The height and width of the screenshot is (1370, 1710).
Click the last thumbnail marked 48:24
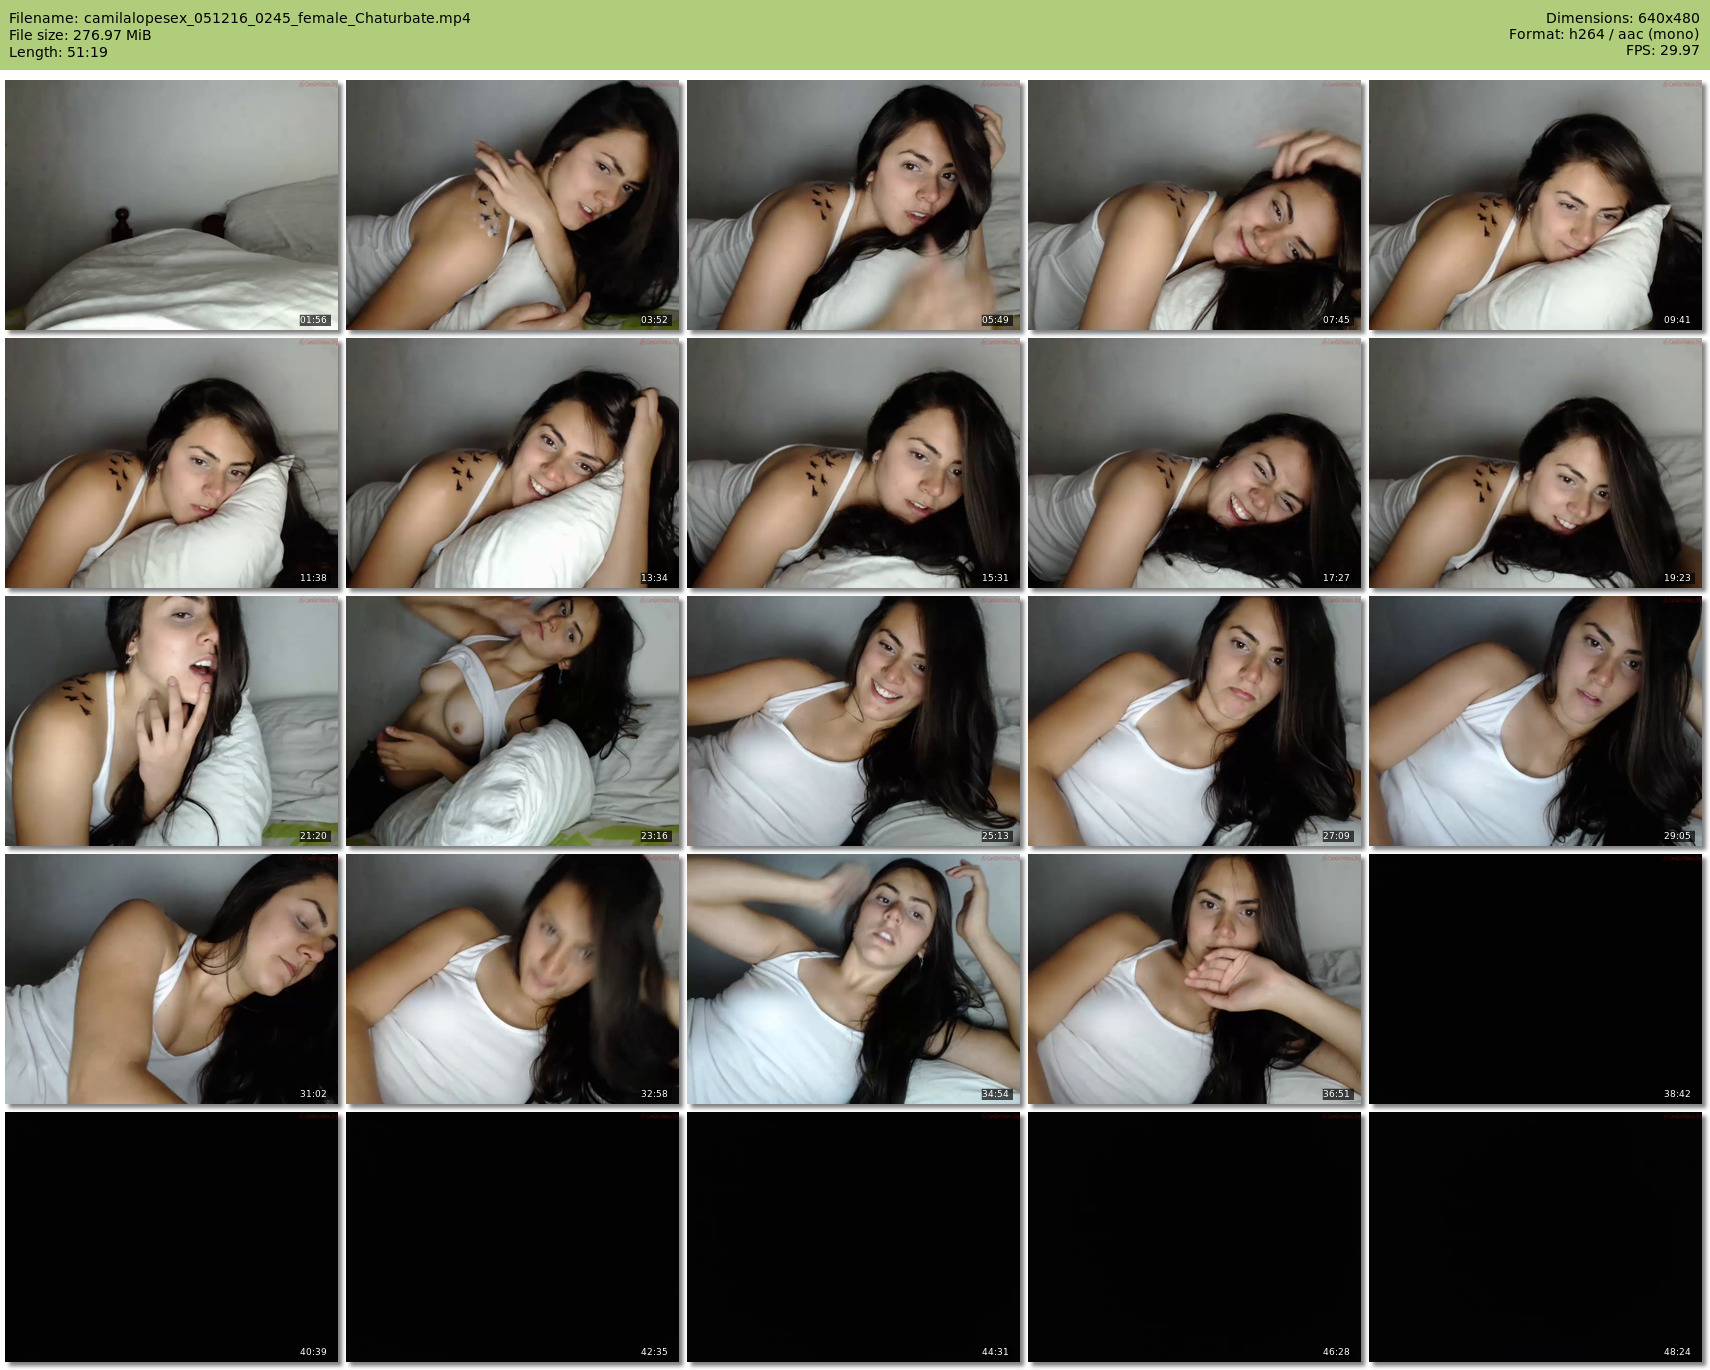pyautogui.click(x=1536, y=1237)
